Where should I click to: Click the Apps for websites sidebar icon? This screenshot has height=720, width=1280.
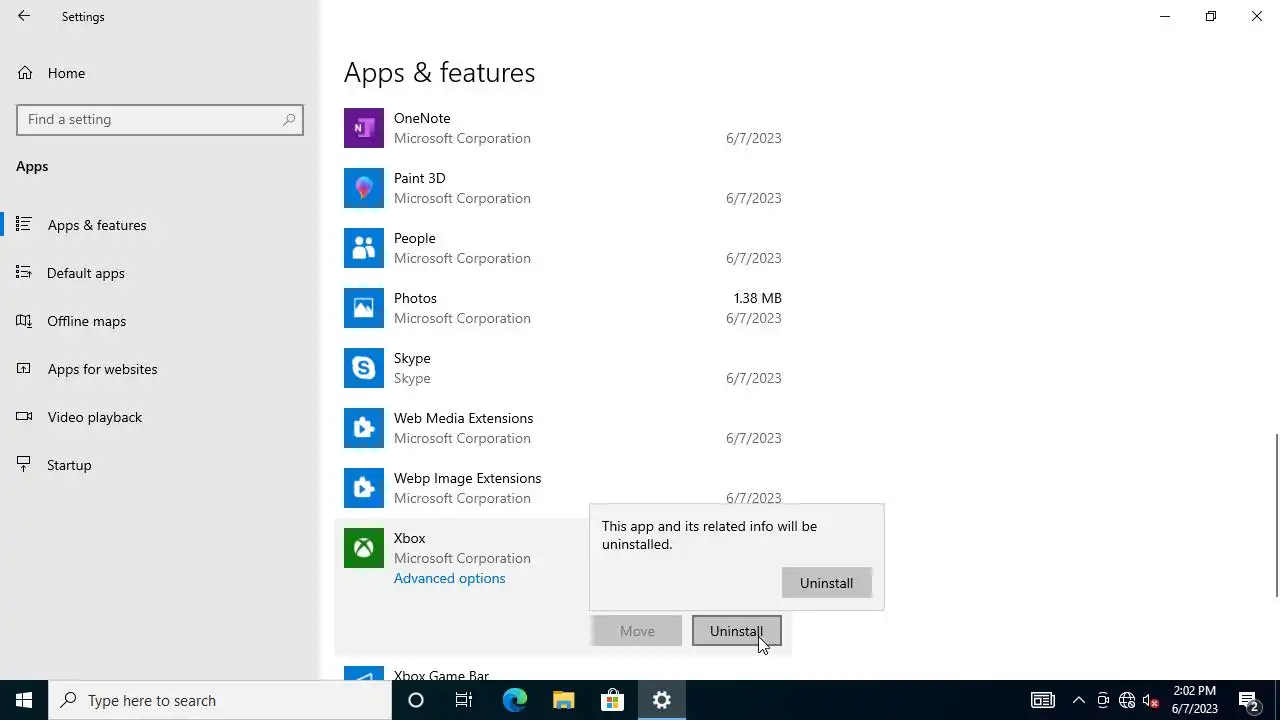(x=25, y=369)
